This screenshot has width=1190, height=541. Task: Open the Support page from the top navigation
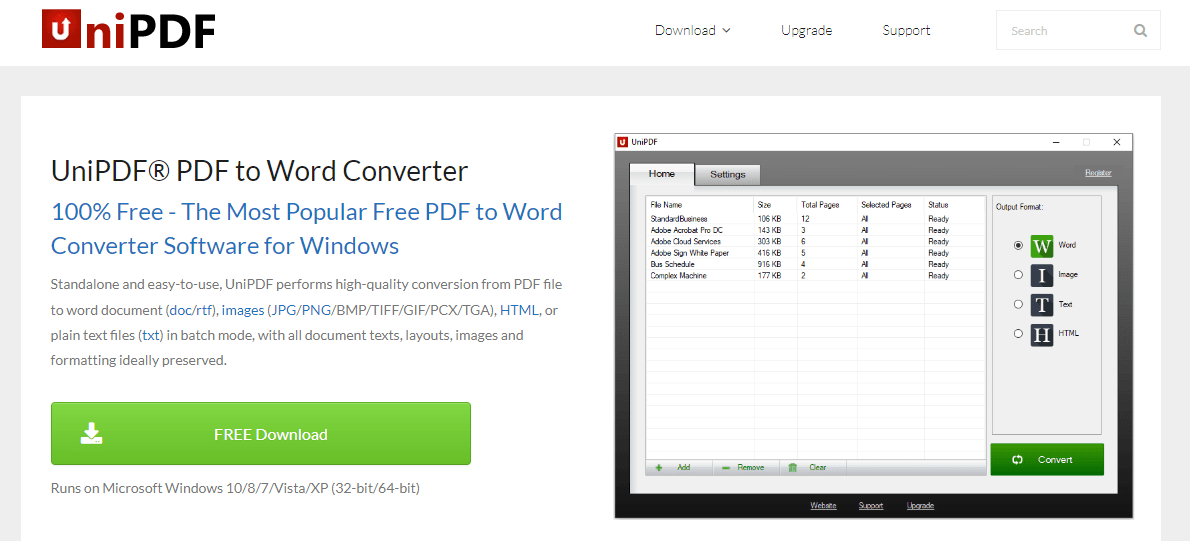(x=906, y=30)
